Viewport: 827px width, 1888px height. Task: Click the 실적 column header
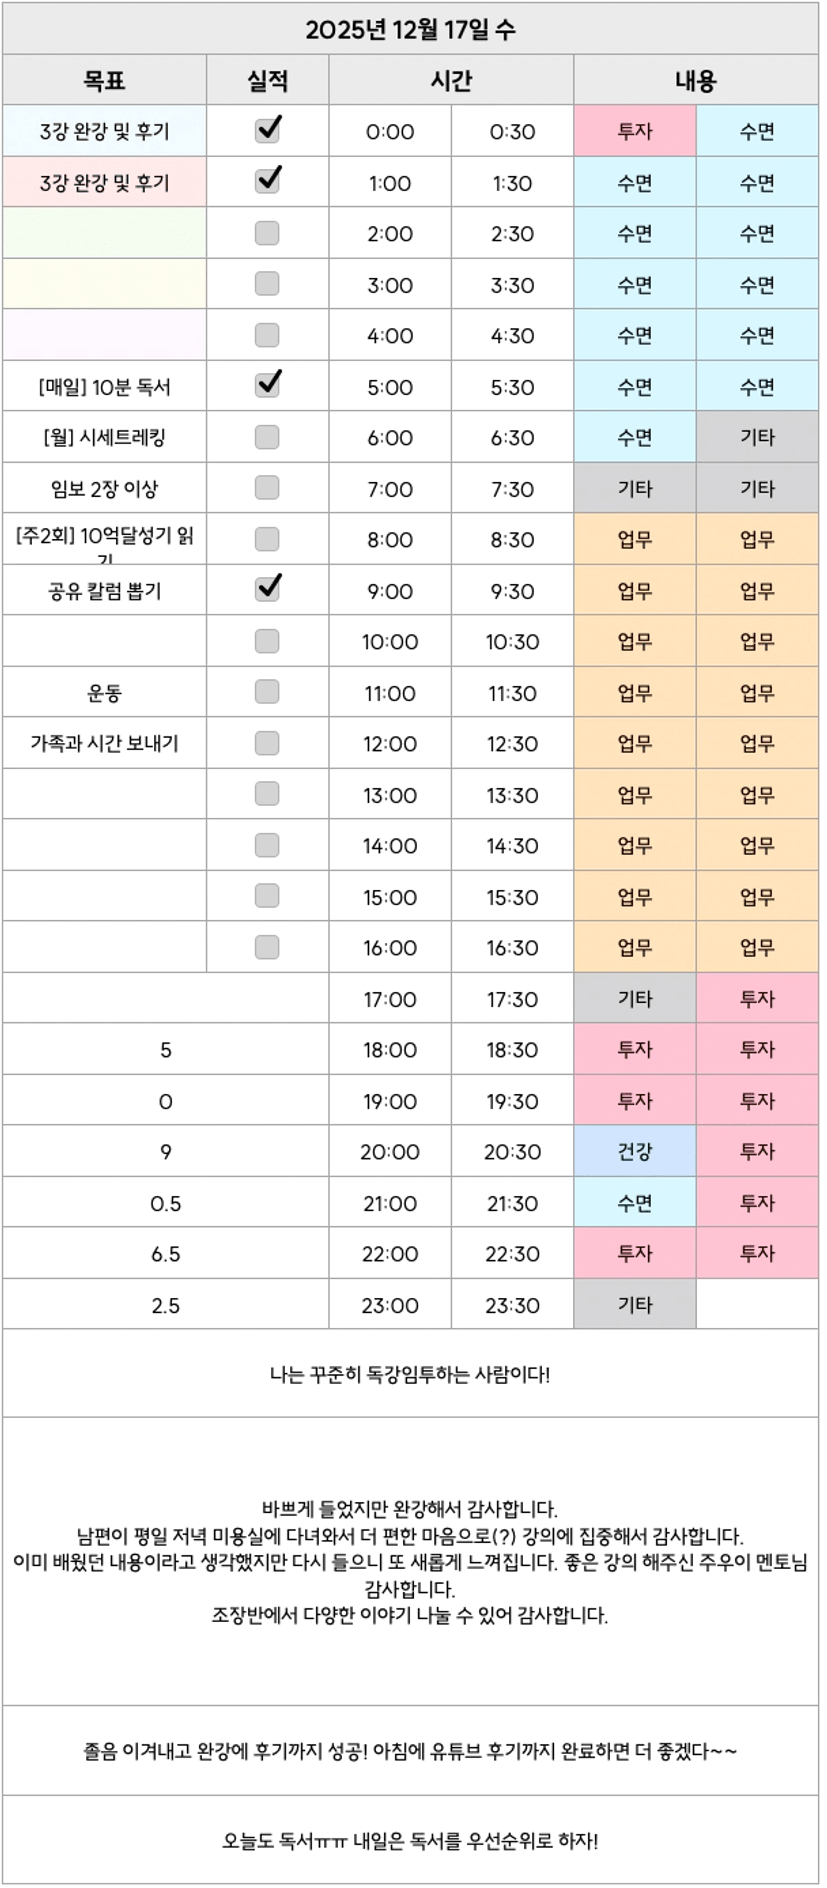[267, 81]
